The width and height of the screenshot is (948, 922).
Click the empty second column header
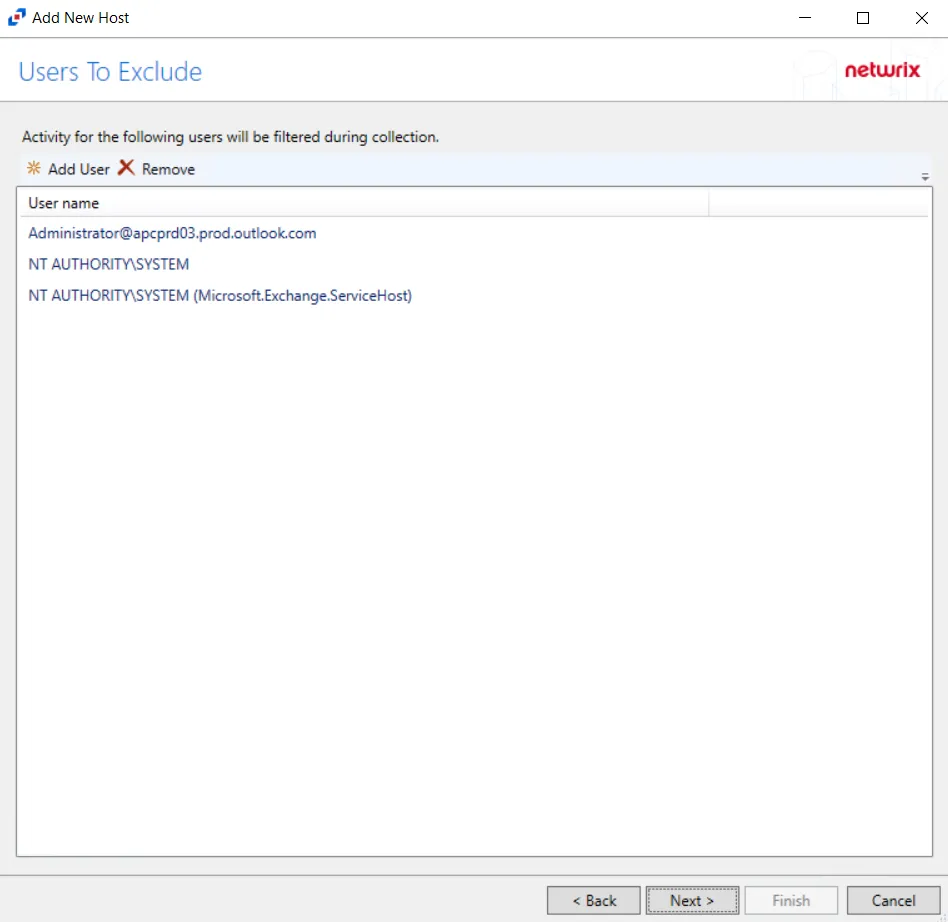click(x=818, y=203)
